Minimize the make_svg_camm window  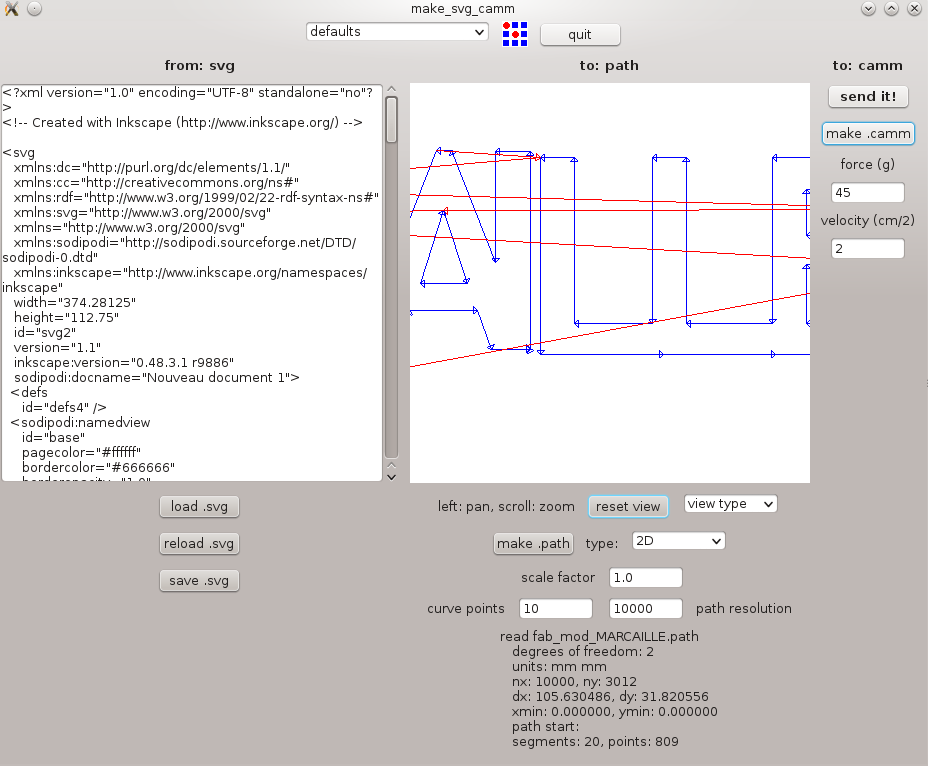(x=868, y=9)
